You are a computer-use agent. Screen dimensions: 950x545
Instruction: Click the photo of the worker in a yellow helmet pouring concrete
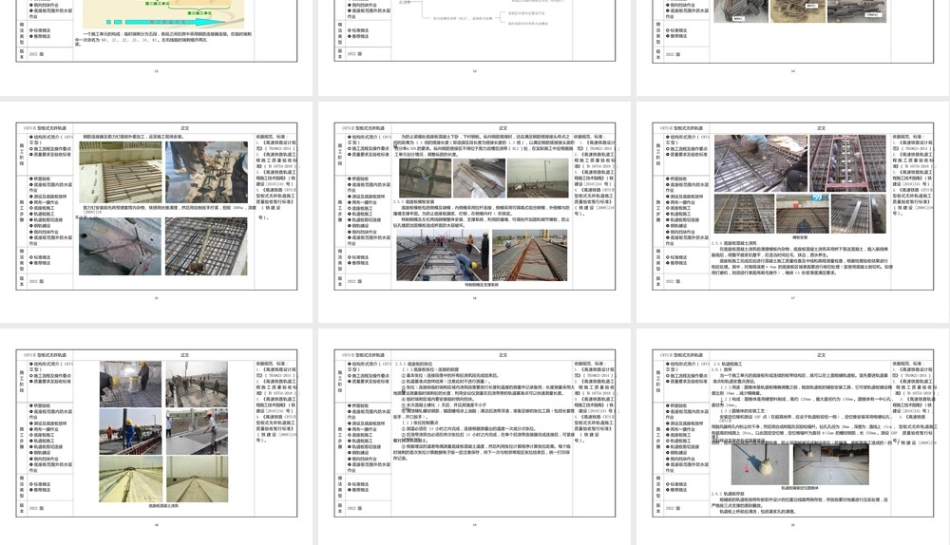pyautogui.click(x=130, y=432)
